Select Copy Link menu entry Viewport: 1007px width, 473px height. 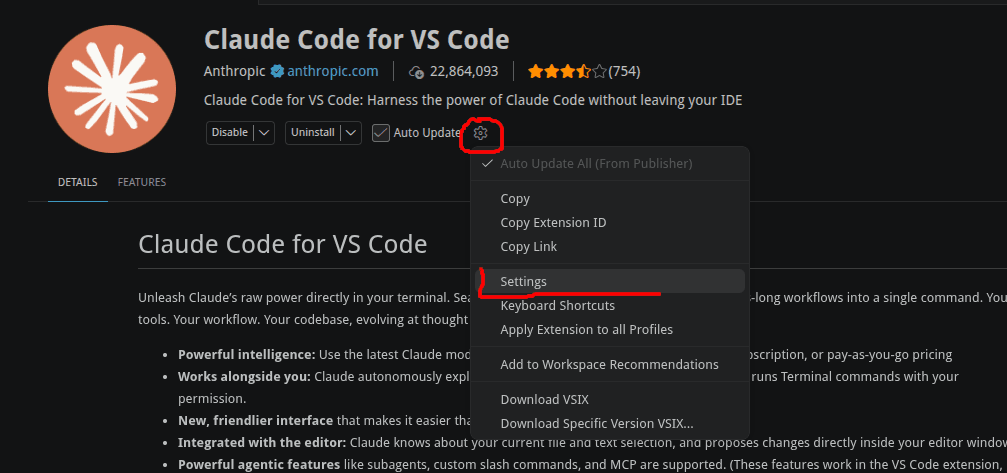[x=610, y=246]
